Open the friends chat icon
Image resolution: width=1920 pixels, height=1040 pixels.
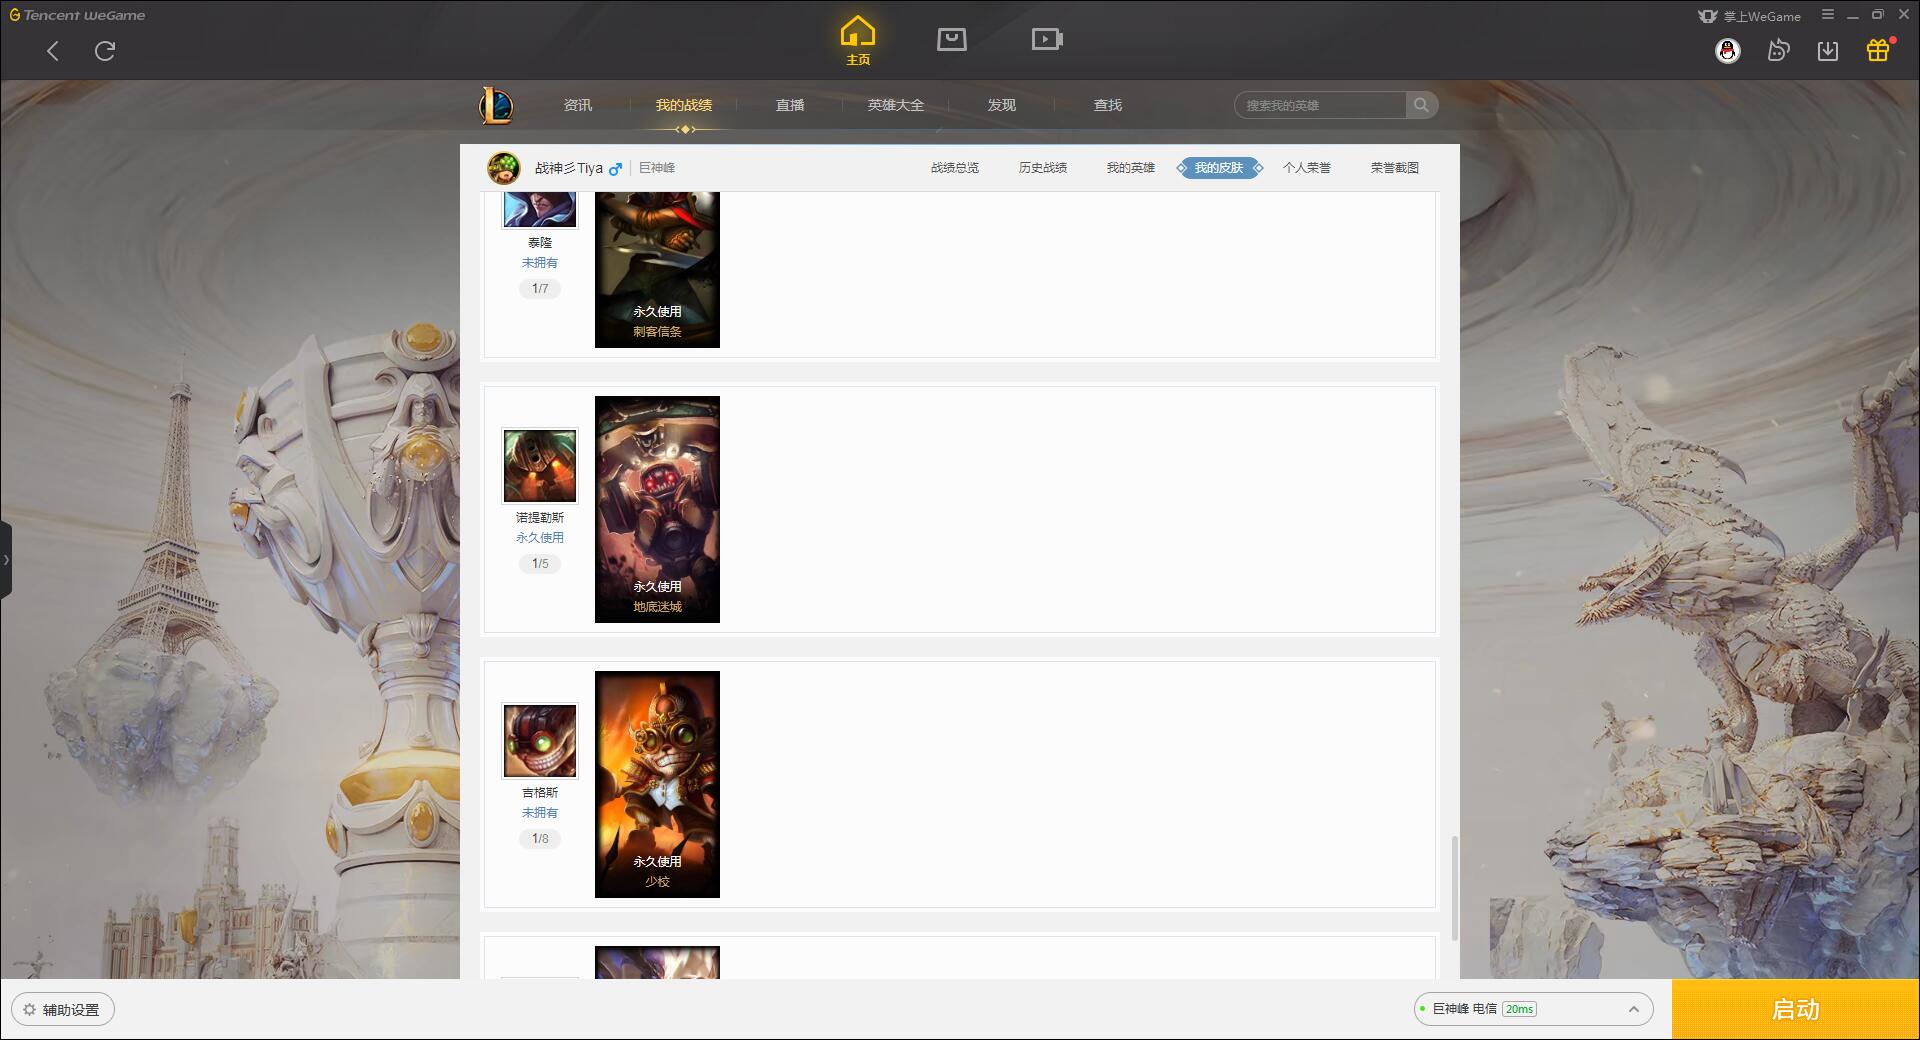pyautogui.click(x=1778, y=51)
